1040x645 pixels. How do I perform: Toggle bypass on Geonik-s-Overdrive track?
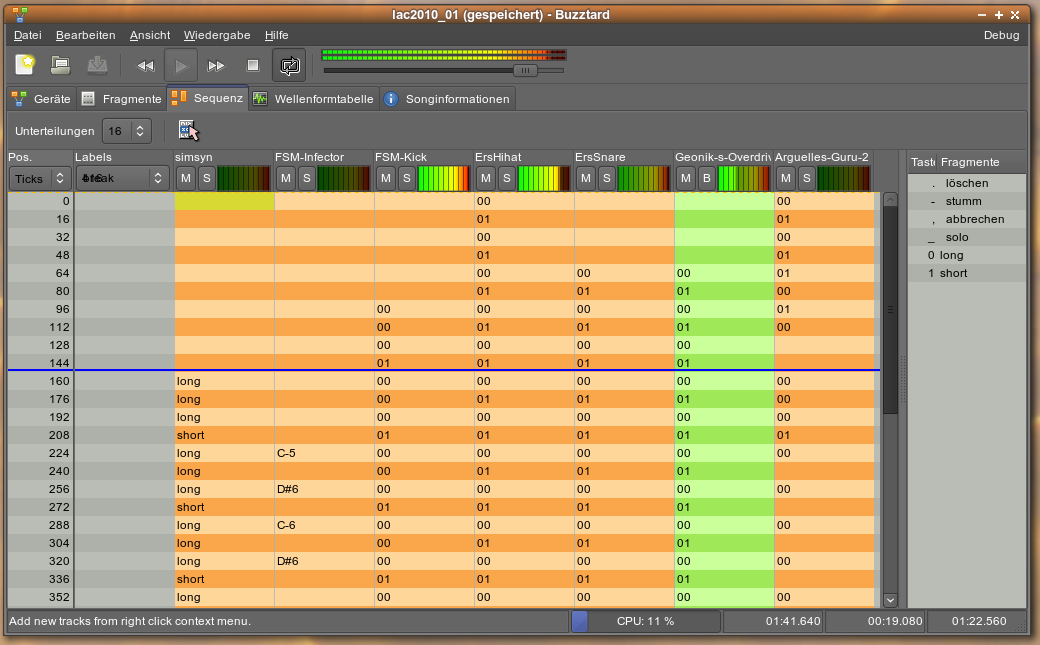[706, 178]
